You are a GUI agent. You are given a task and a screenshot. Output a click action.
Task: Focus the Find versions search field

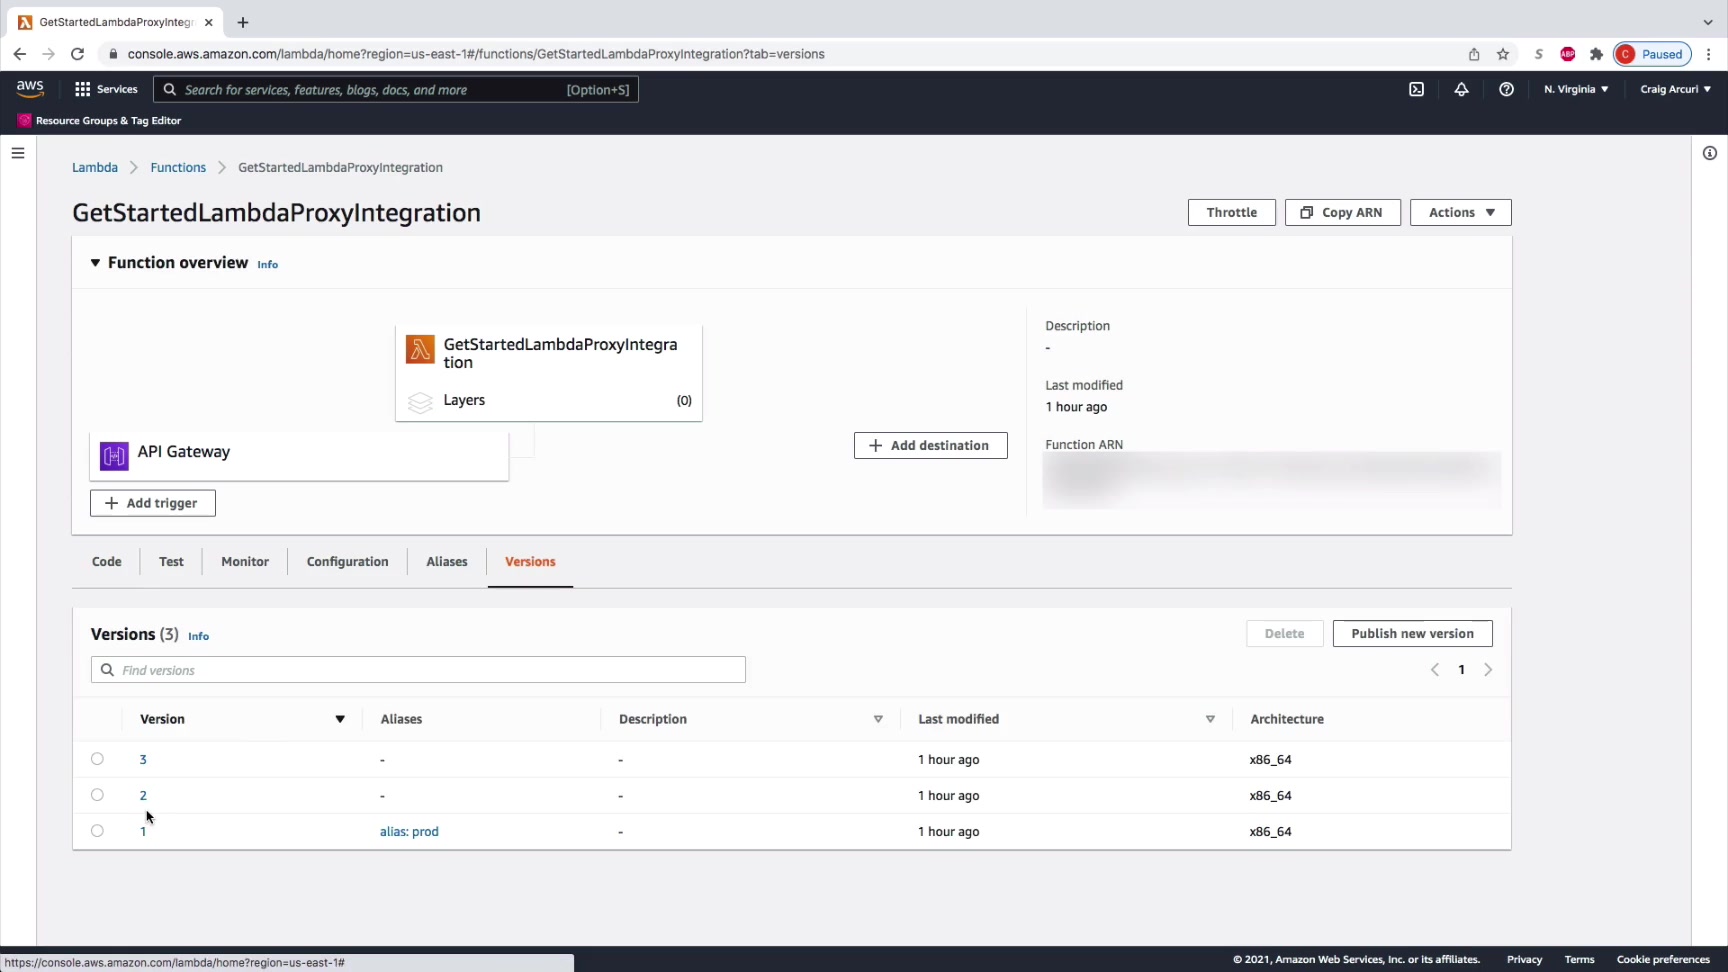tap(418, 670)
